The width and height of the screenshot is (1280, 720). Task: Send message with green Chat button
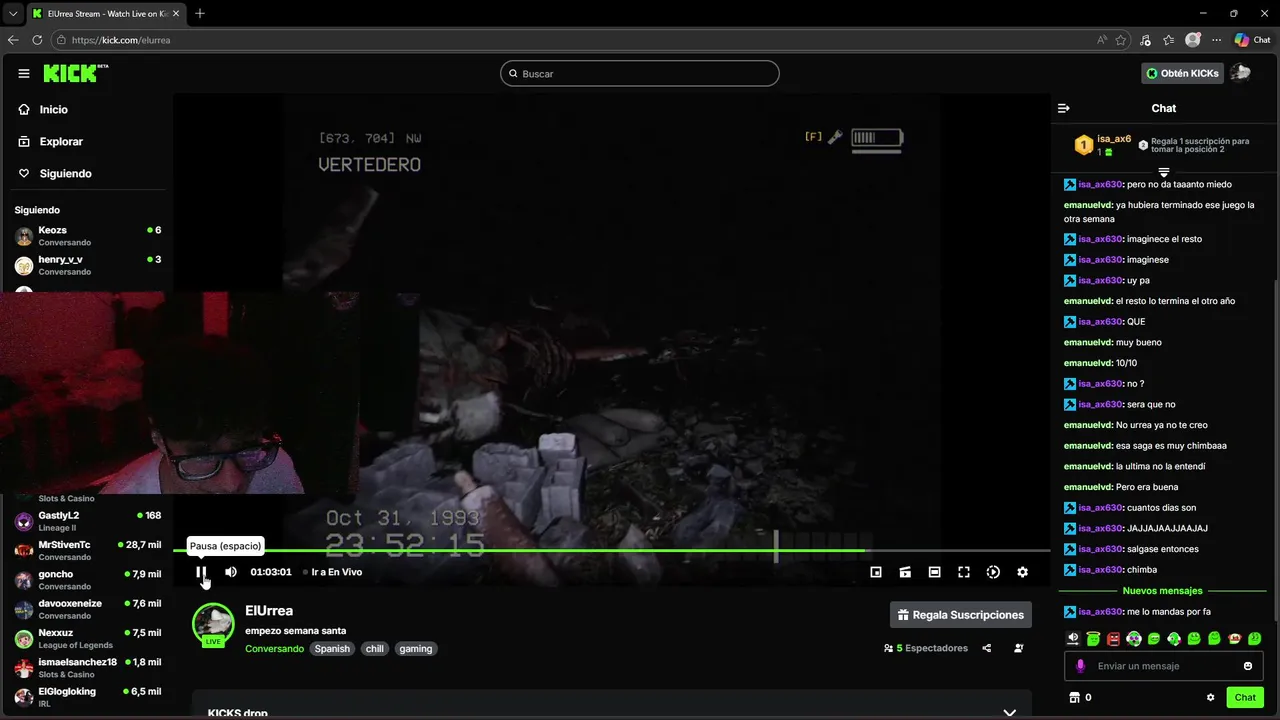click(1245, 697)
